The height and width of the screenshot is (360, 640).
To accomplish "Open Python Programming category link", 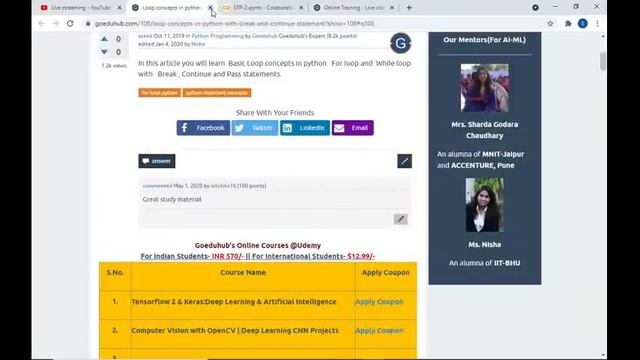I will coord(218,36).
